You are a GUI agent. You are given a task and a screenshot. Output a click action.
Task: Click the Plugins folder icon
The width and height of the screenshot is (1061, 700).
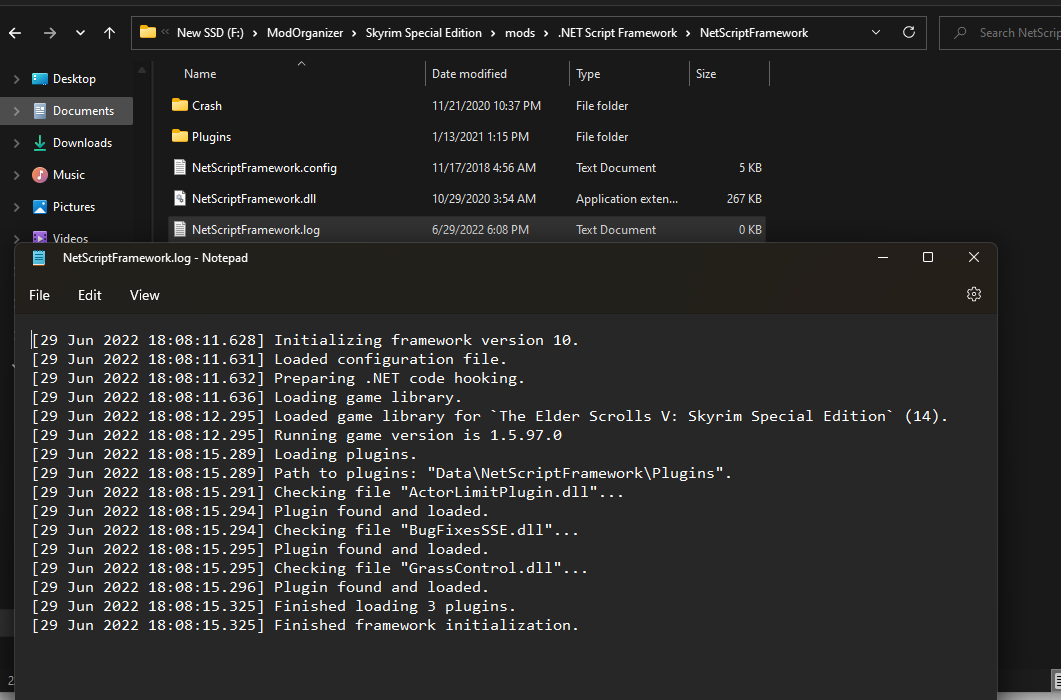point(179,136)
